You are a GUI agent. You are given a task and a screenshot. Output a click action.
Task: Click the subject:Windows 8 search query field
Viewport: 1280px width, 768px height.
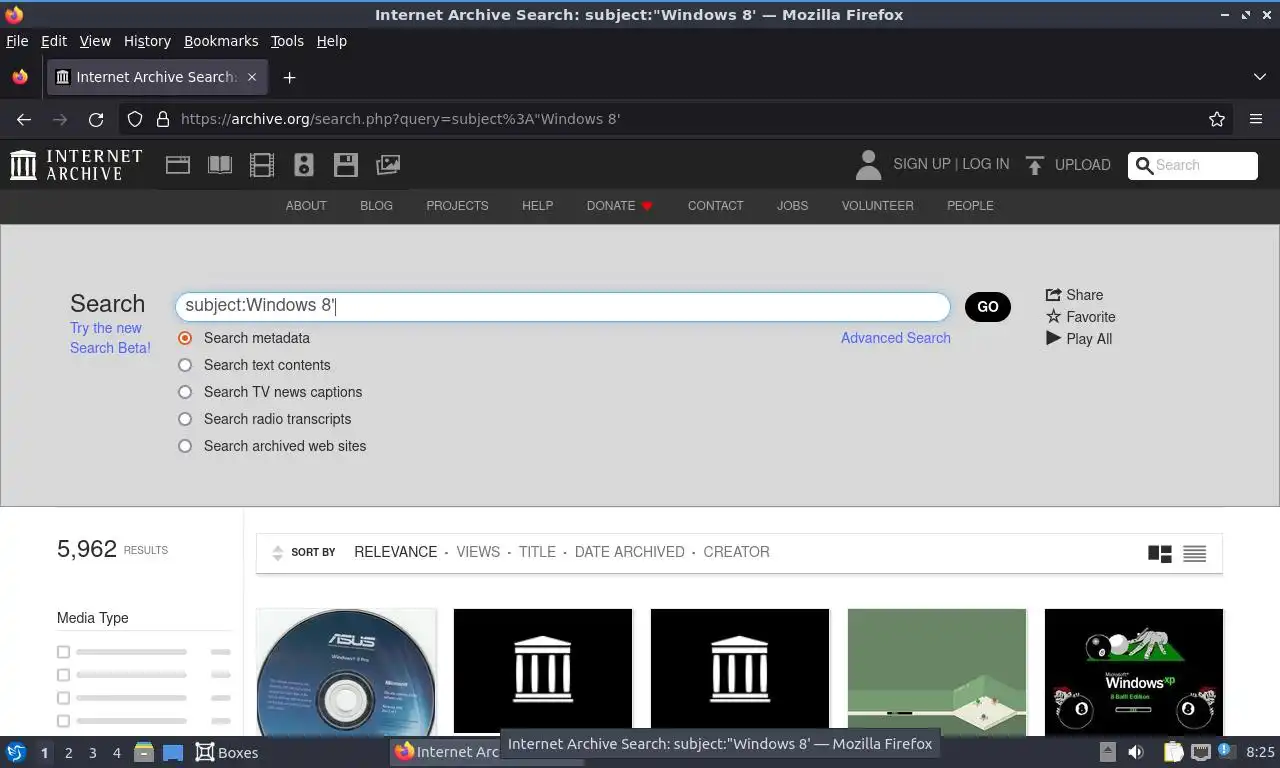tap(562, 306)
